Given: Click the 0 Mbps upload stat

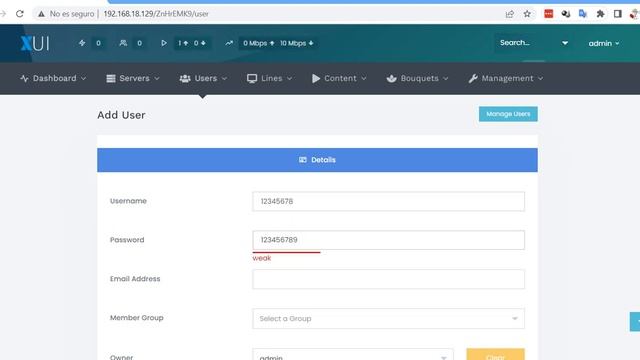Looking at the screenshot, I should point(259,43).
